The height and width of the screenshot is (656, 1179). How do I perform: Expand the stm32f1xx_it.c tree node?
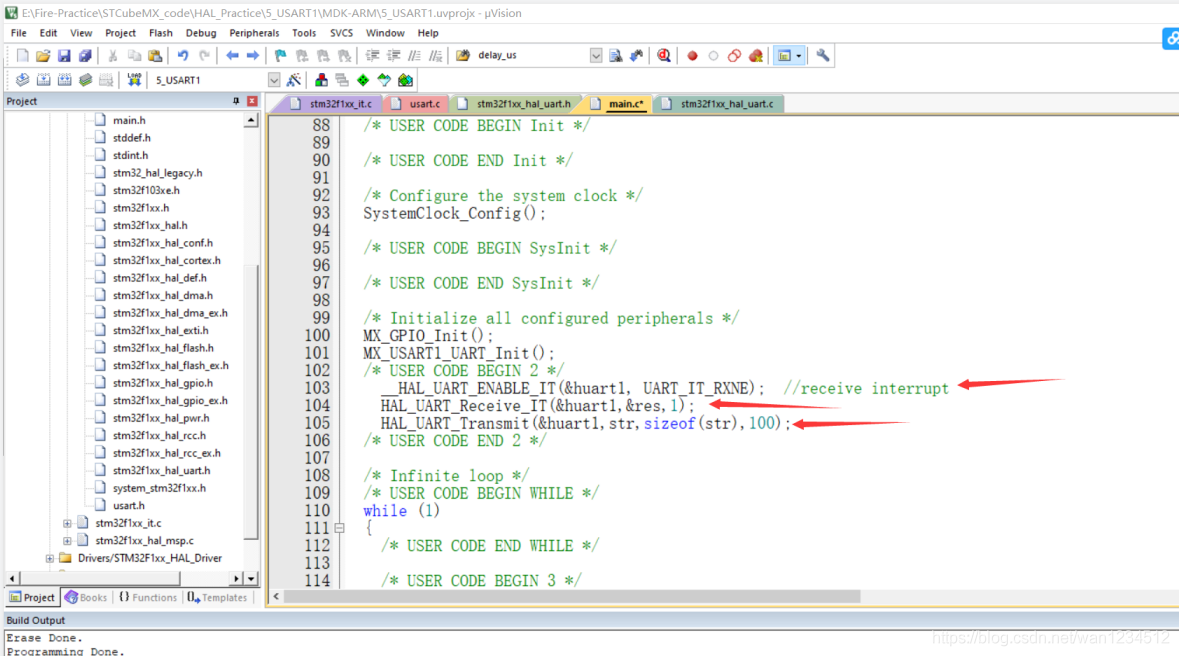67,523
